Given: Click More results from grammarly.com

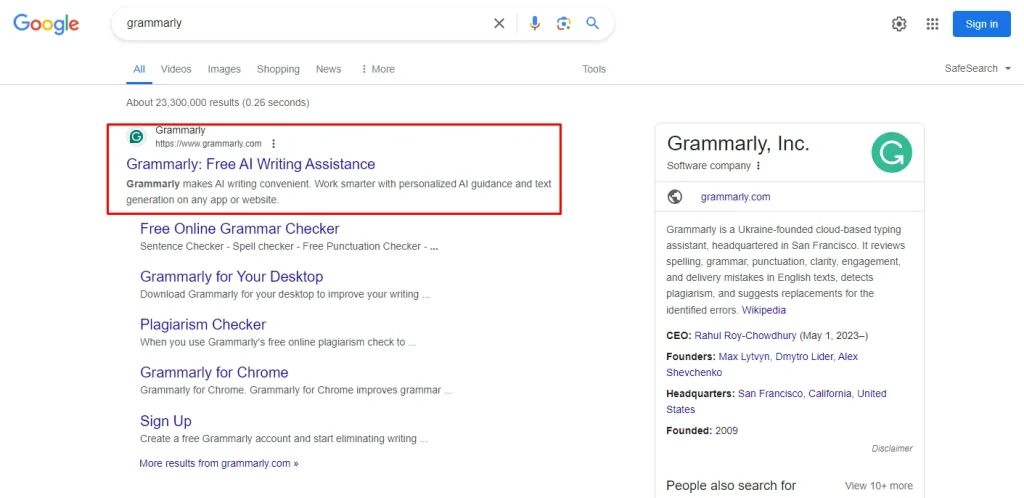Looking at the screenshot, I should 219,463.
